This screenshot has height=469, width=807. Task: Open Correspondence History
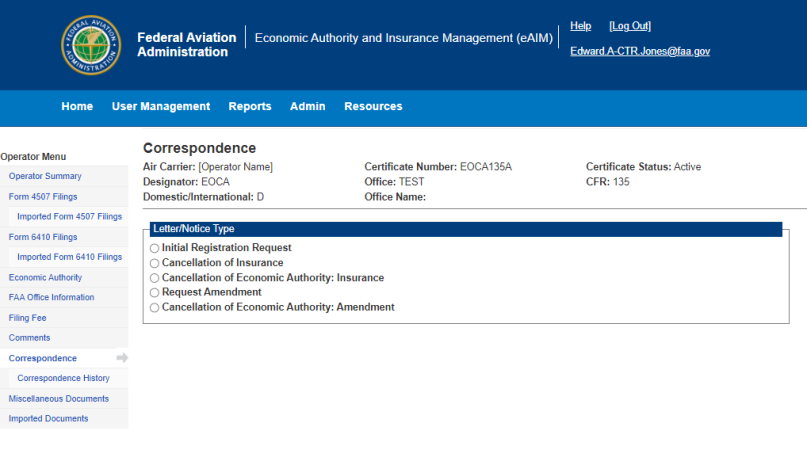63,378
